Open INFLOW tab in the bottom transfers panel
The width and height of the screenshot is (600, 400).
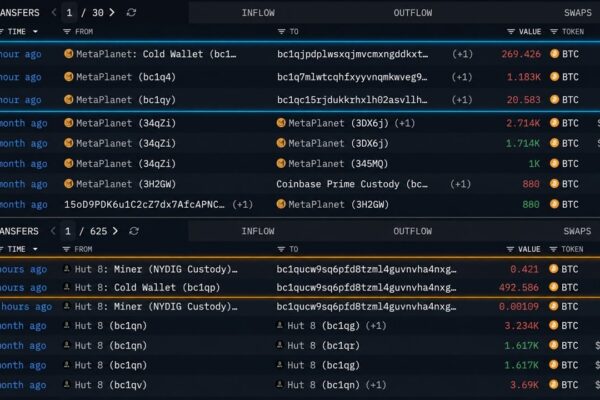[258, 231]
